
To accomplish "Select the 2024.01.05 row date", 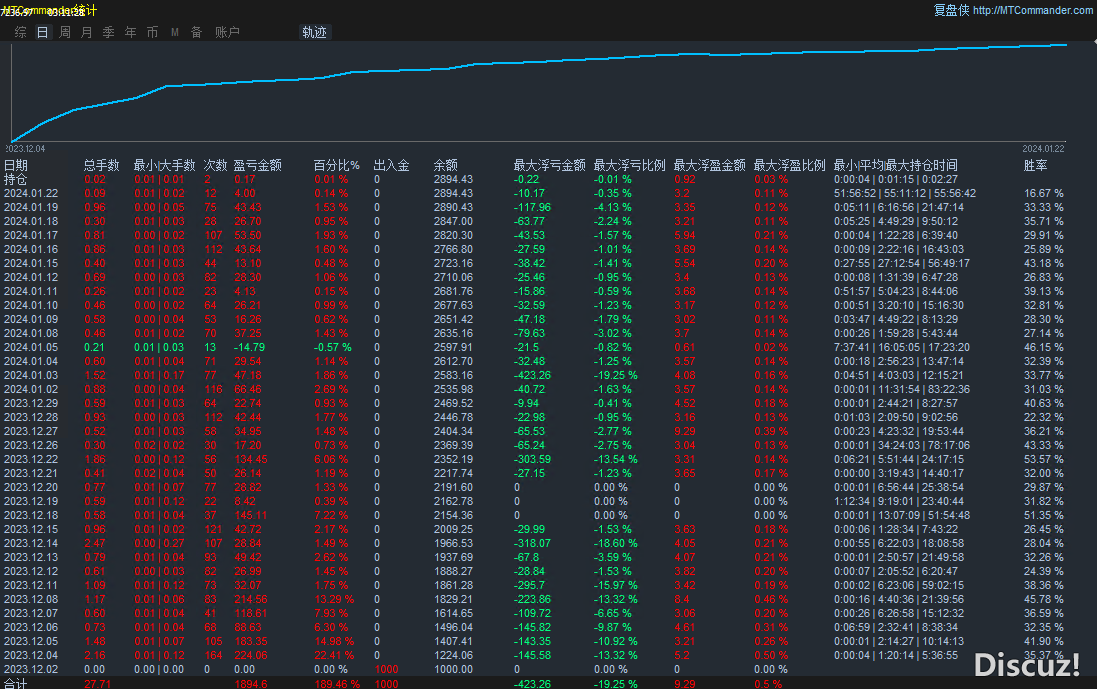I will pos(31,347).
